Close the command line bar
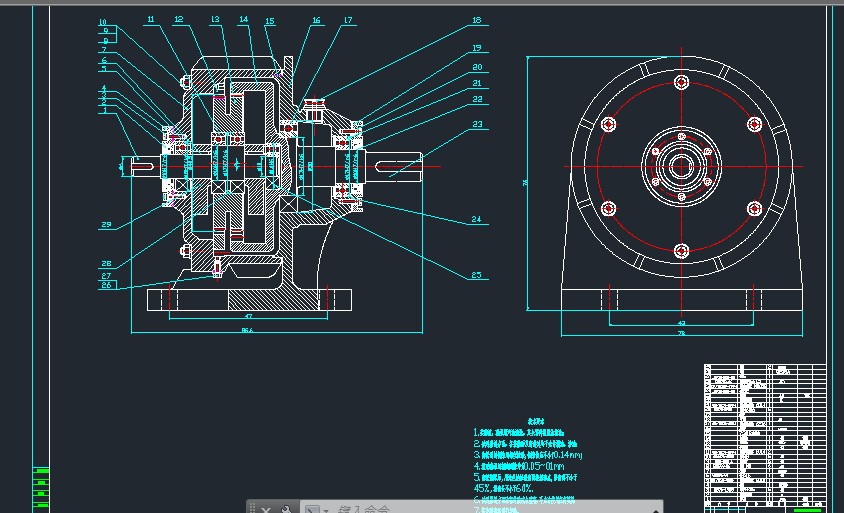The height and width of the screenshot is (513, 844). coord(266,509)
